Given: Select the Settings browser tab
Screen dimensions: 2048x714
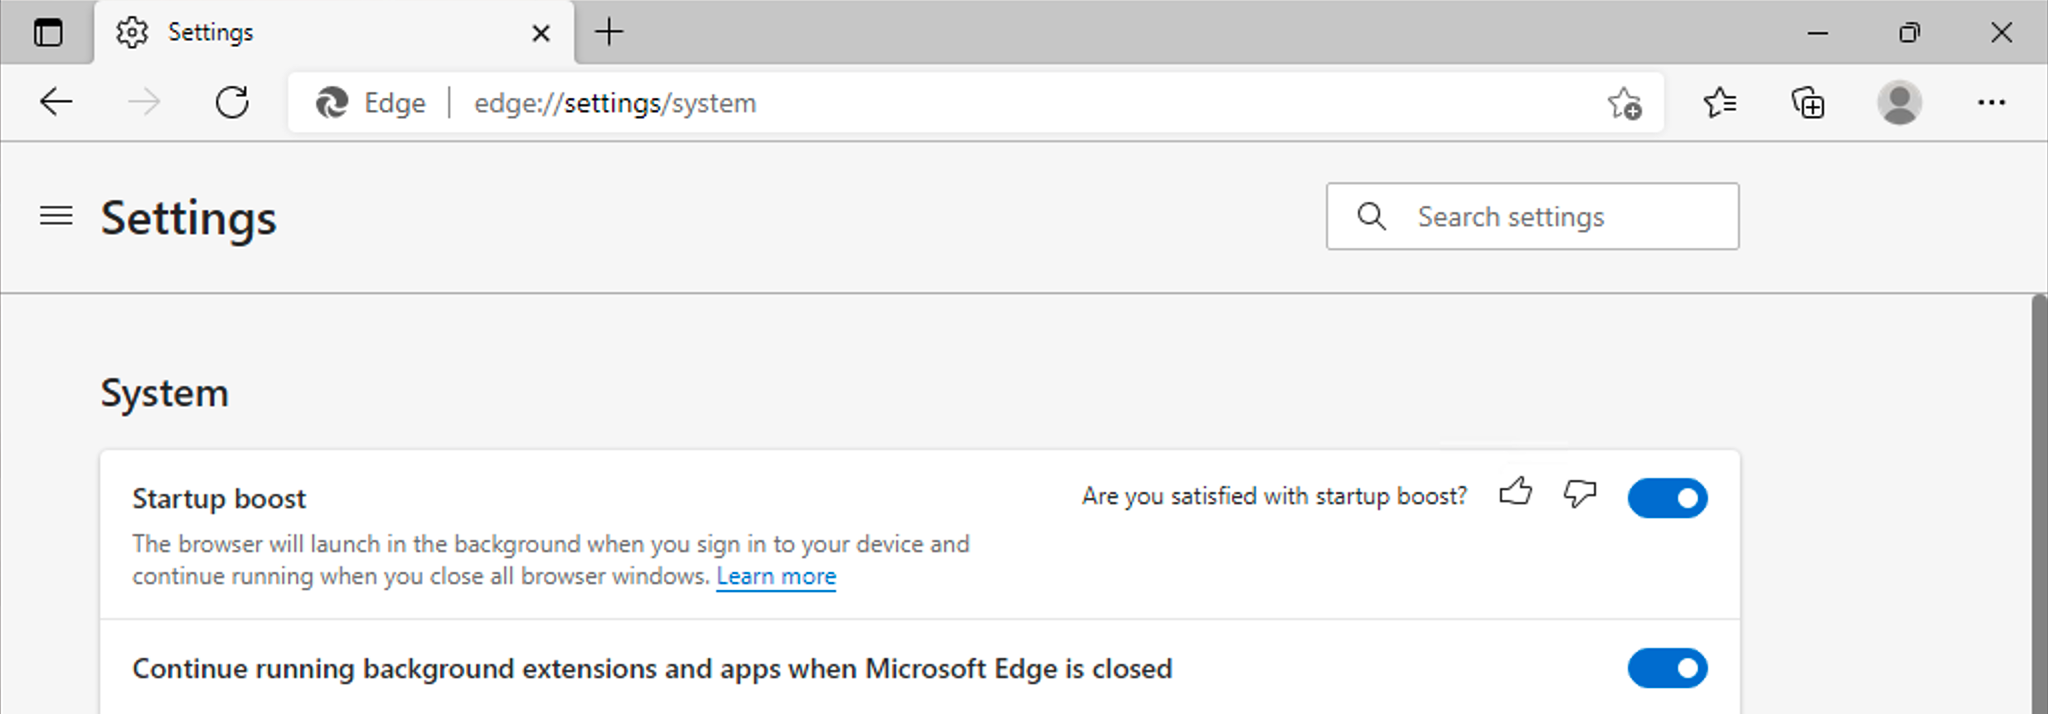Looking at the screenshot, I should [x=334, y=32].
